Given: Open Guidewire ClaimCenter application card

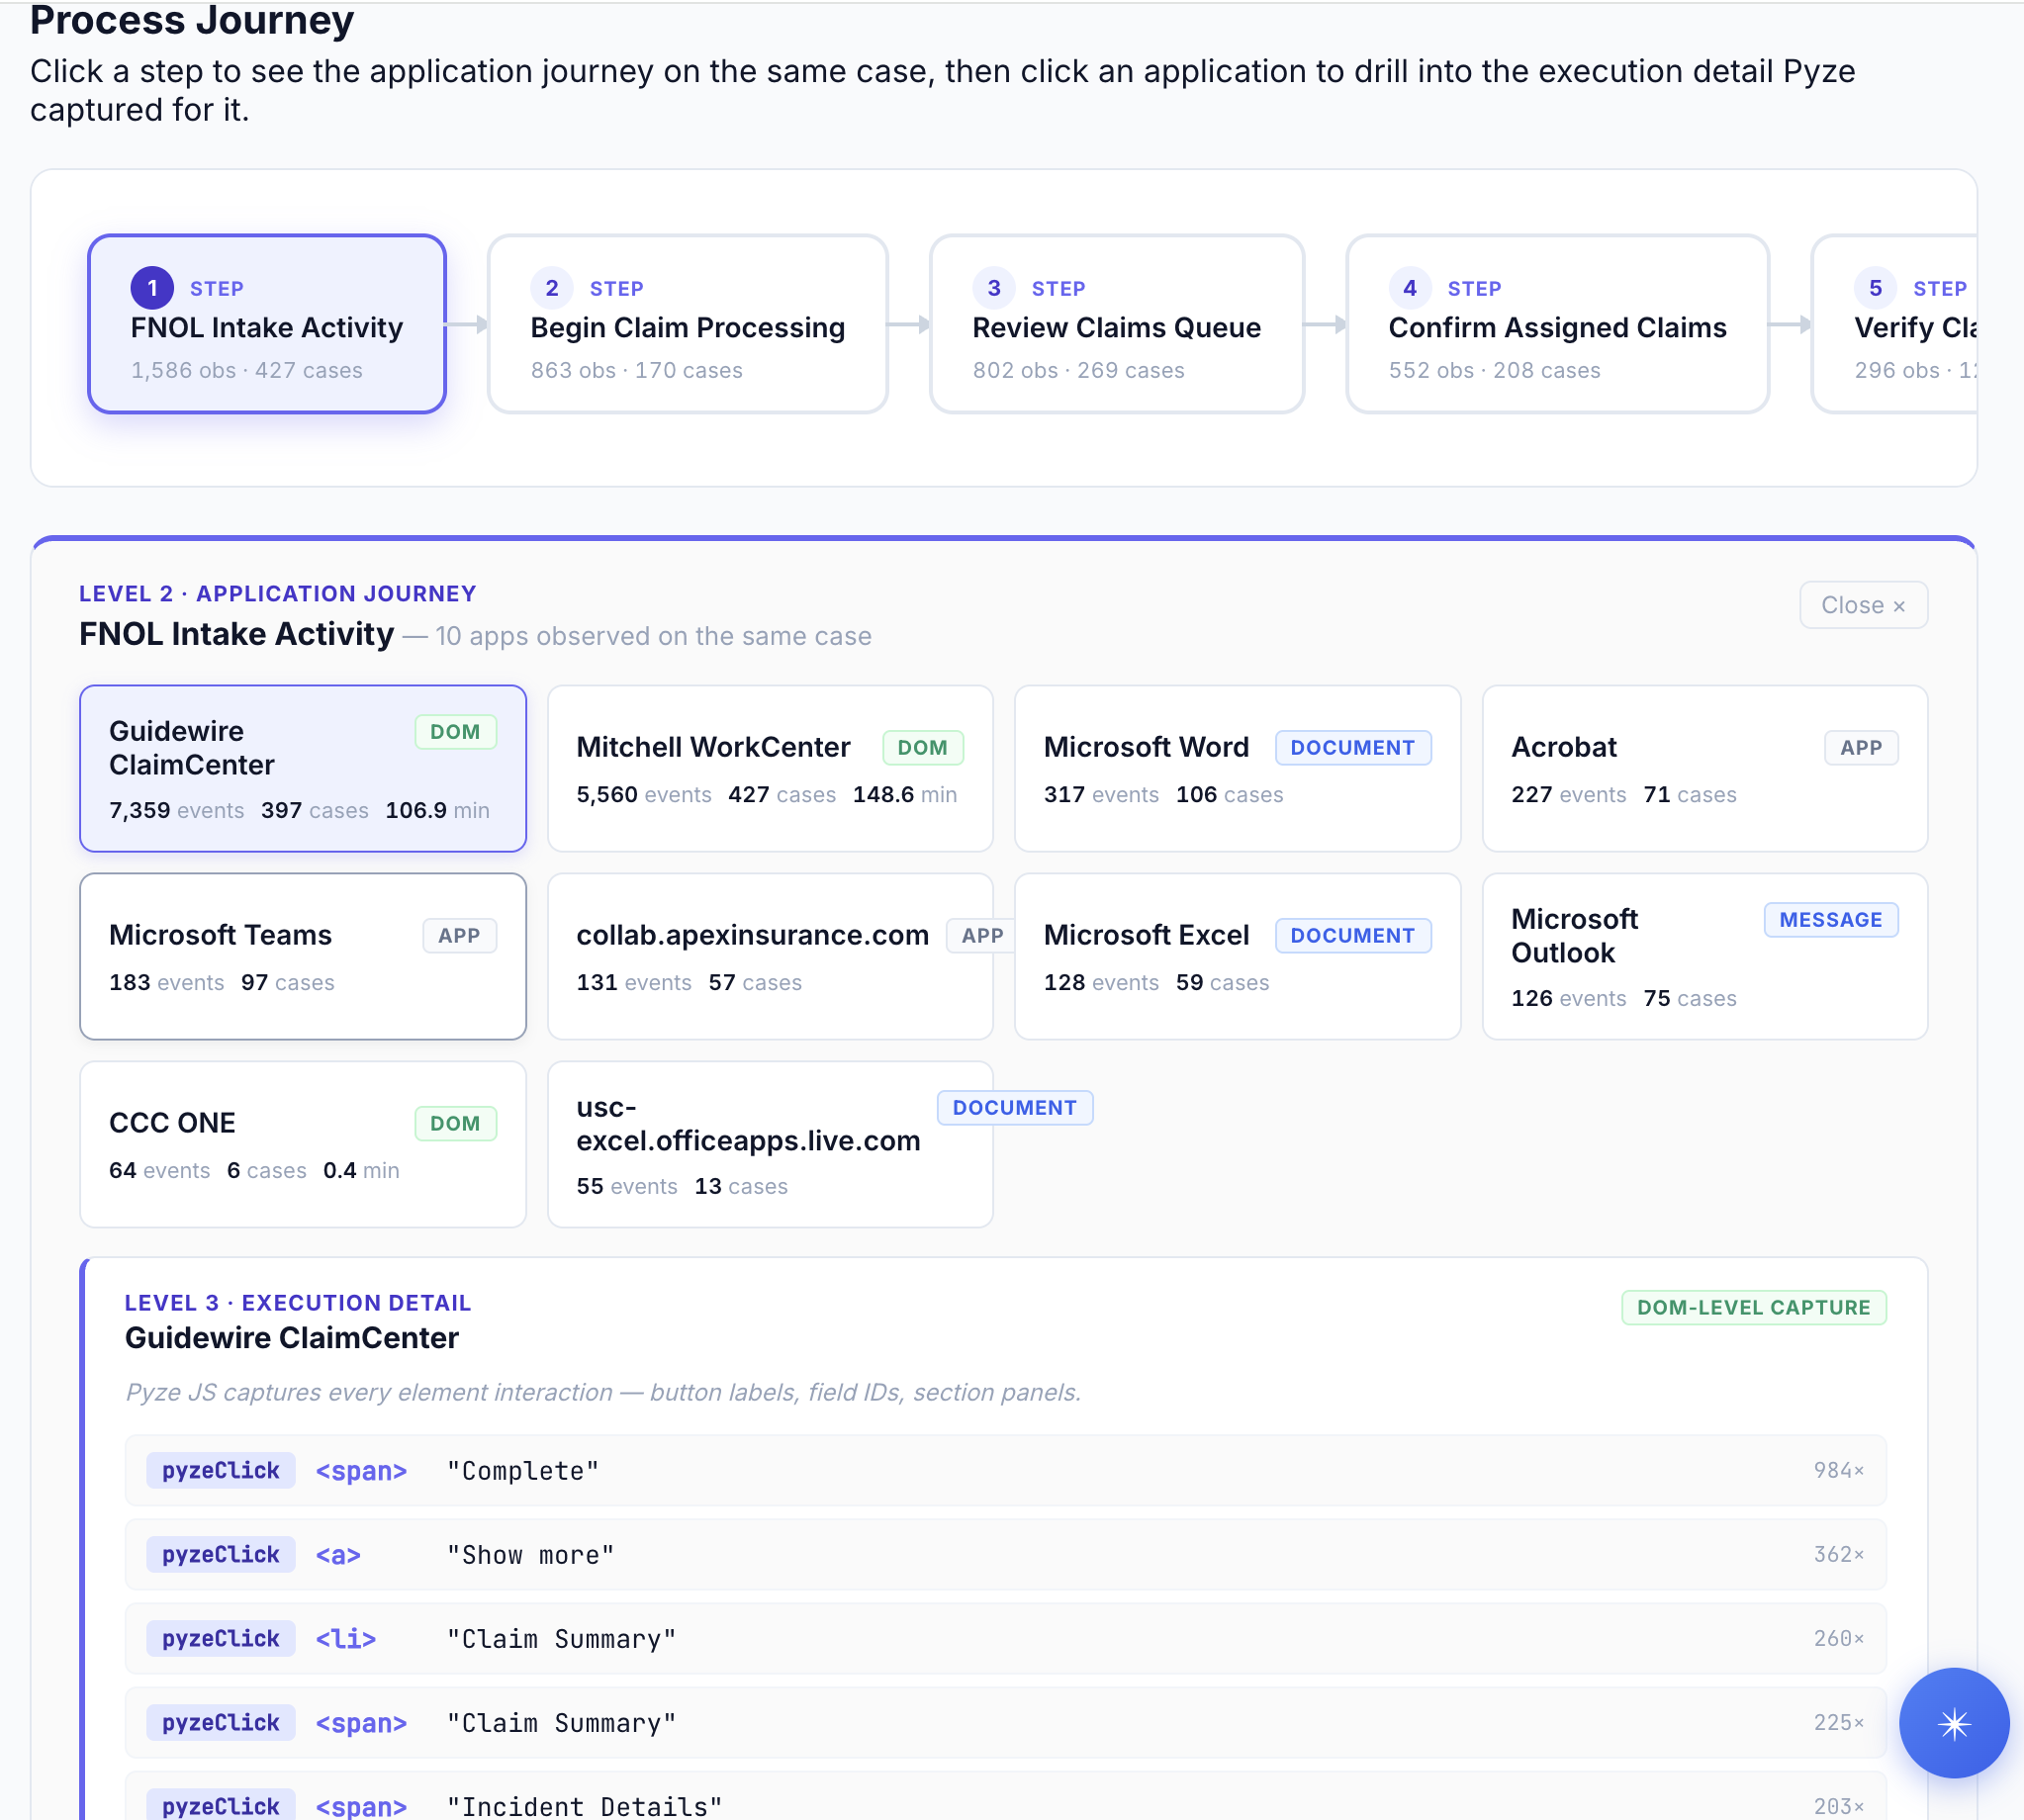Looking at the screenshot, I should click(x=302, y=768).
